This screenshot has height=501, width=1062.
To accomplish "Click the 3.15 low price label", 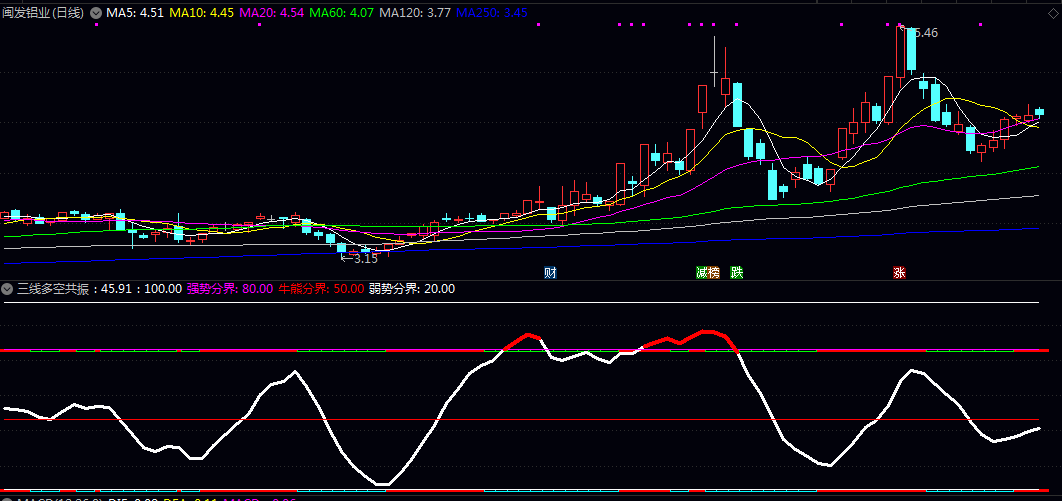I will coord(366,259).
